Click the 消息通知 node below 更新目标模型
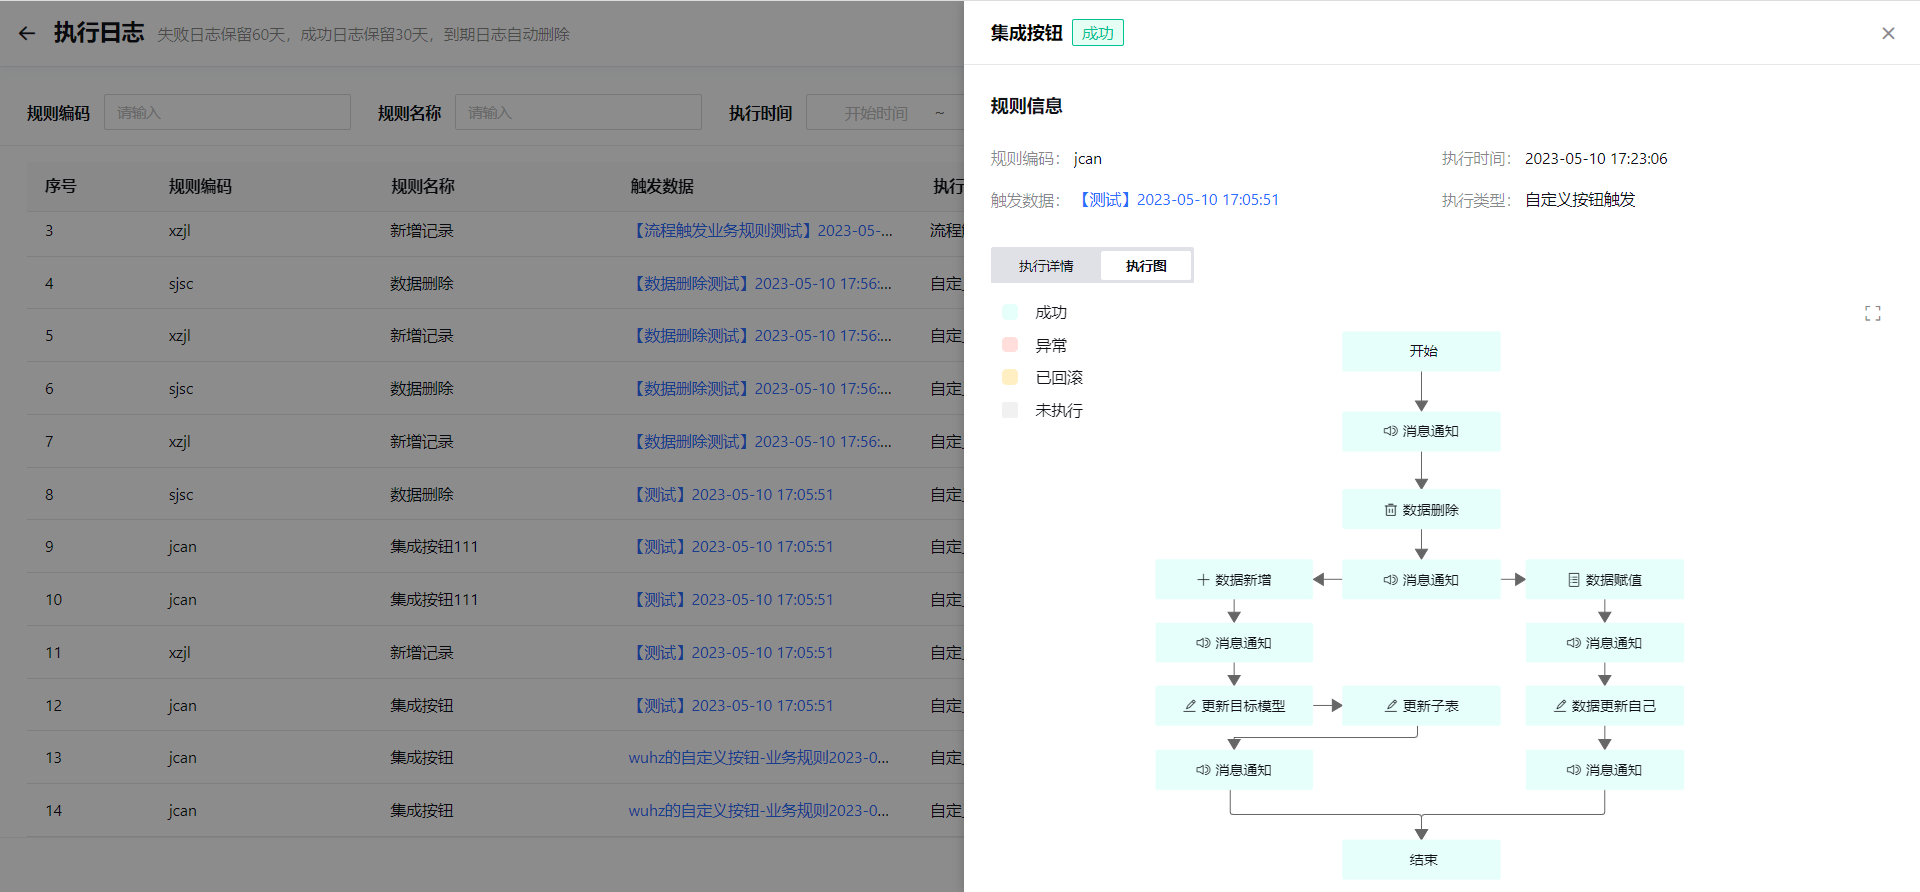The height and width of the screenshot is (892, 1920). (x=1234, y=770)
